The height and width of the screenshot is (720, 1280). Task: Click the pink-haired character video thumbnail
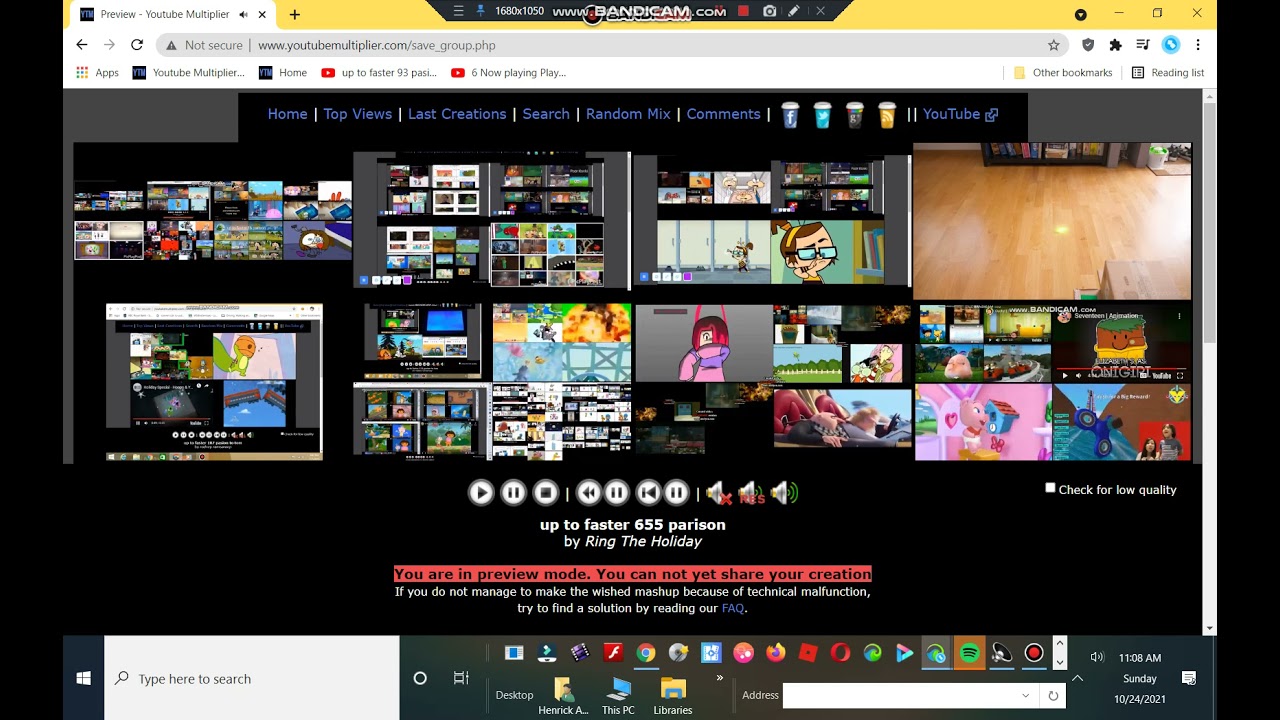click(703, 343)
